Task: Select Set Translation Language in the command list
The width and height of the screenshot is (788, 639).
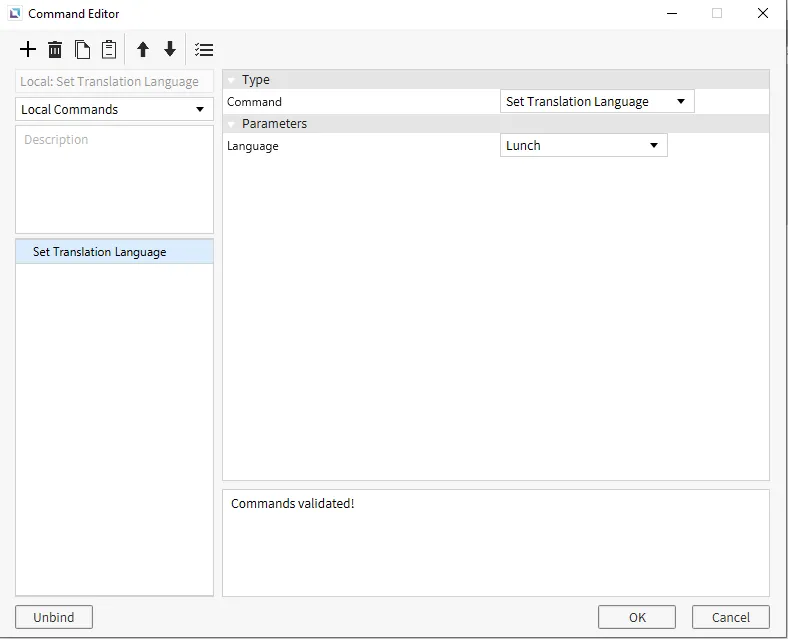Action: pos(100,252)
